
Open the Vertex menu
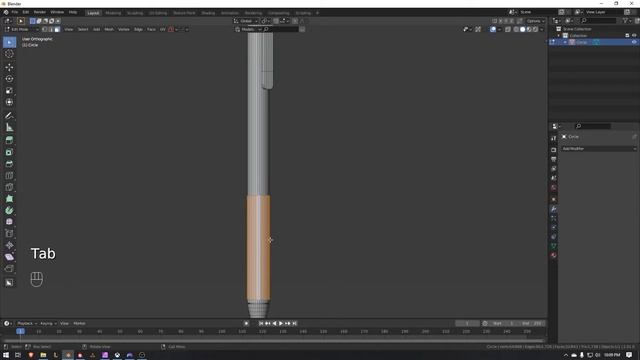tap(124, 29)
